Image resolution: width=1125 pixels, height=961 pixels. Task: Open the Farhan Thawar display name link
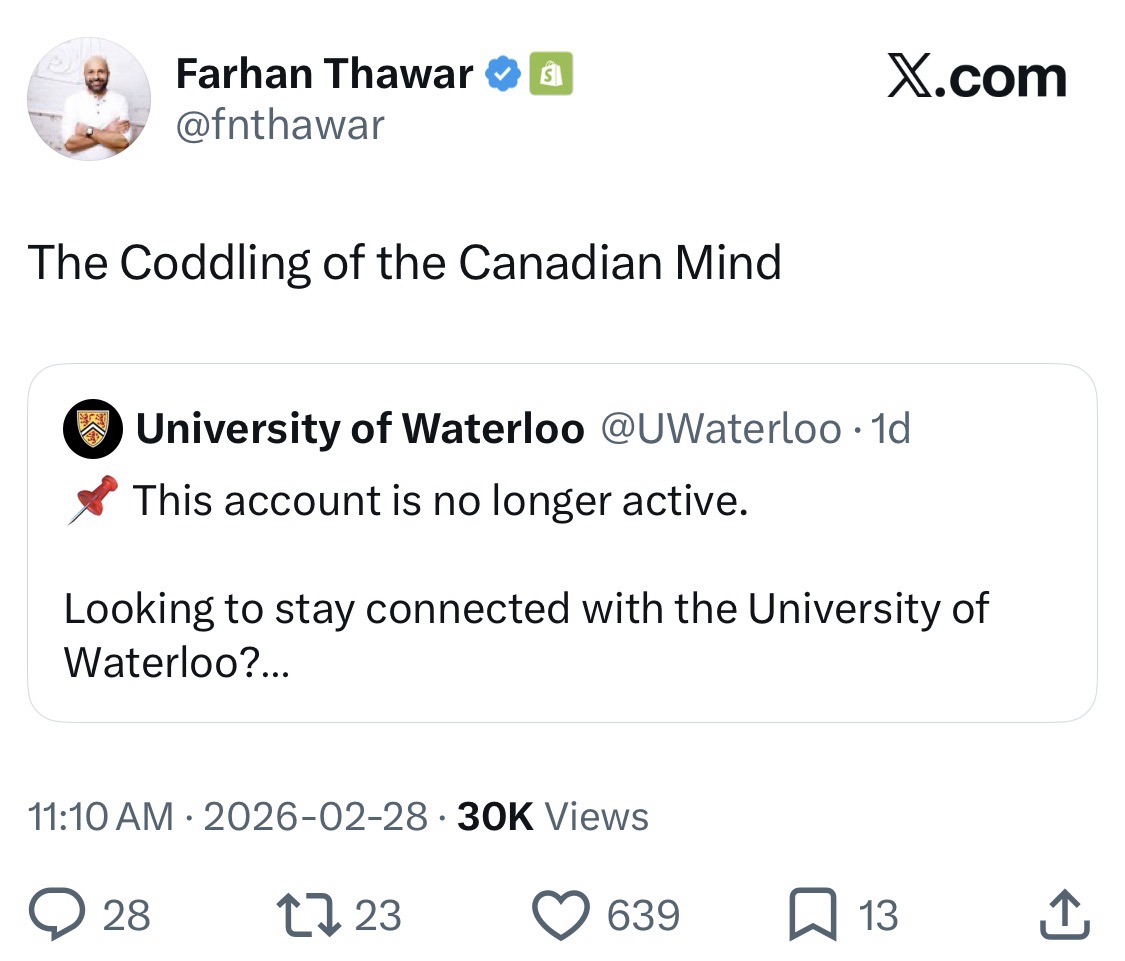[324, 75]
